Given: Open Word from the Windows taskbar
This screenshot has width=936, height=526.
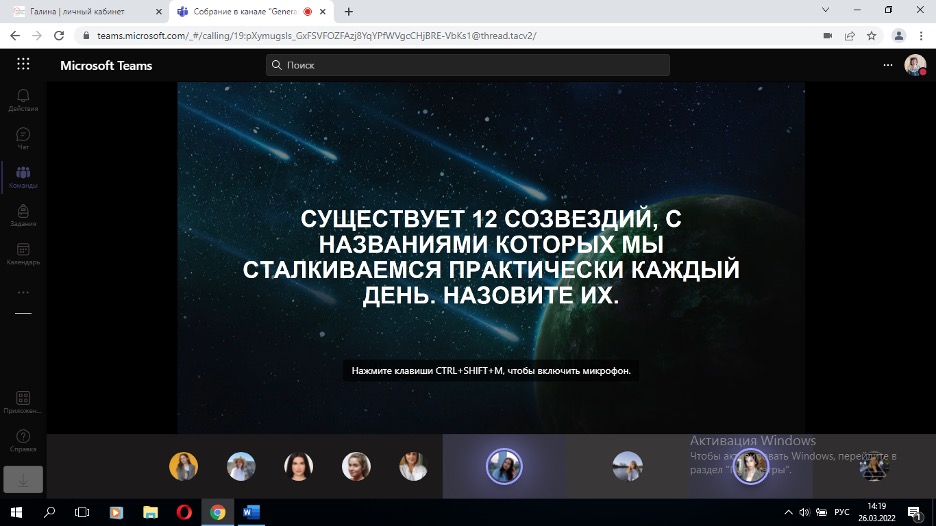Looking at the screenshot, I should tap(250, 512).
